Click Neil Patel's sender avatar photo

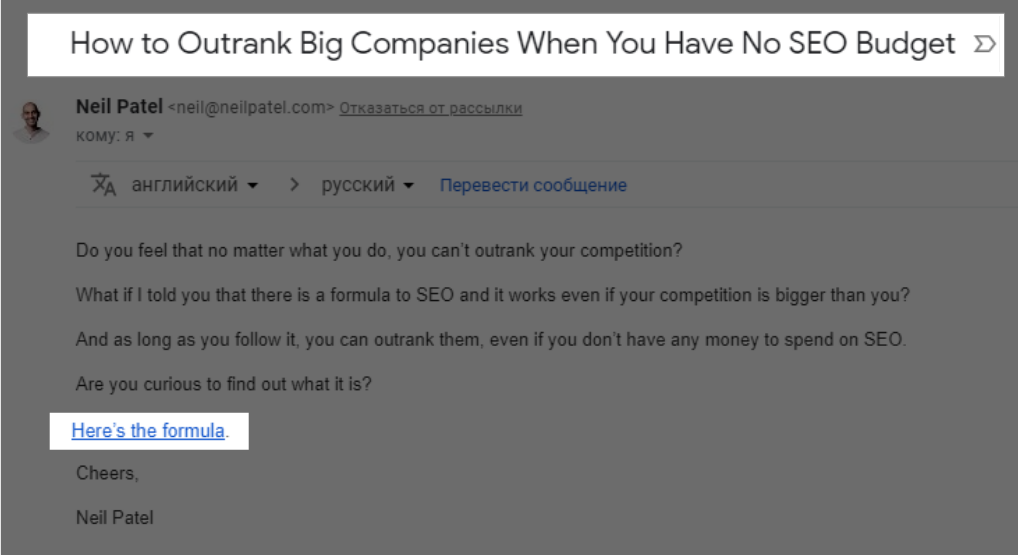(31, 121)
